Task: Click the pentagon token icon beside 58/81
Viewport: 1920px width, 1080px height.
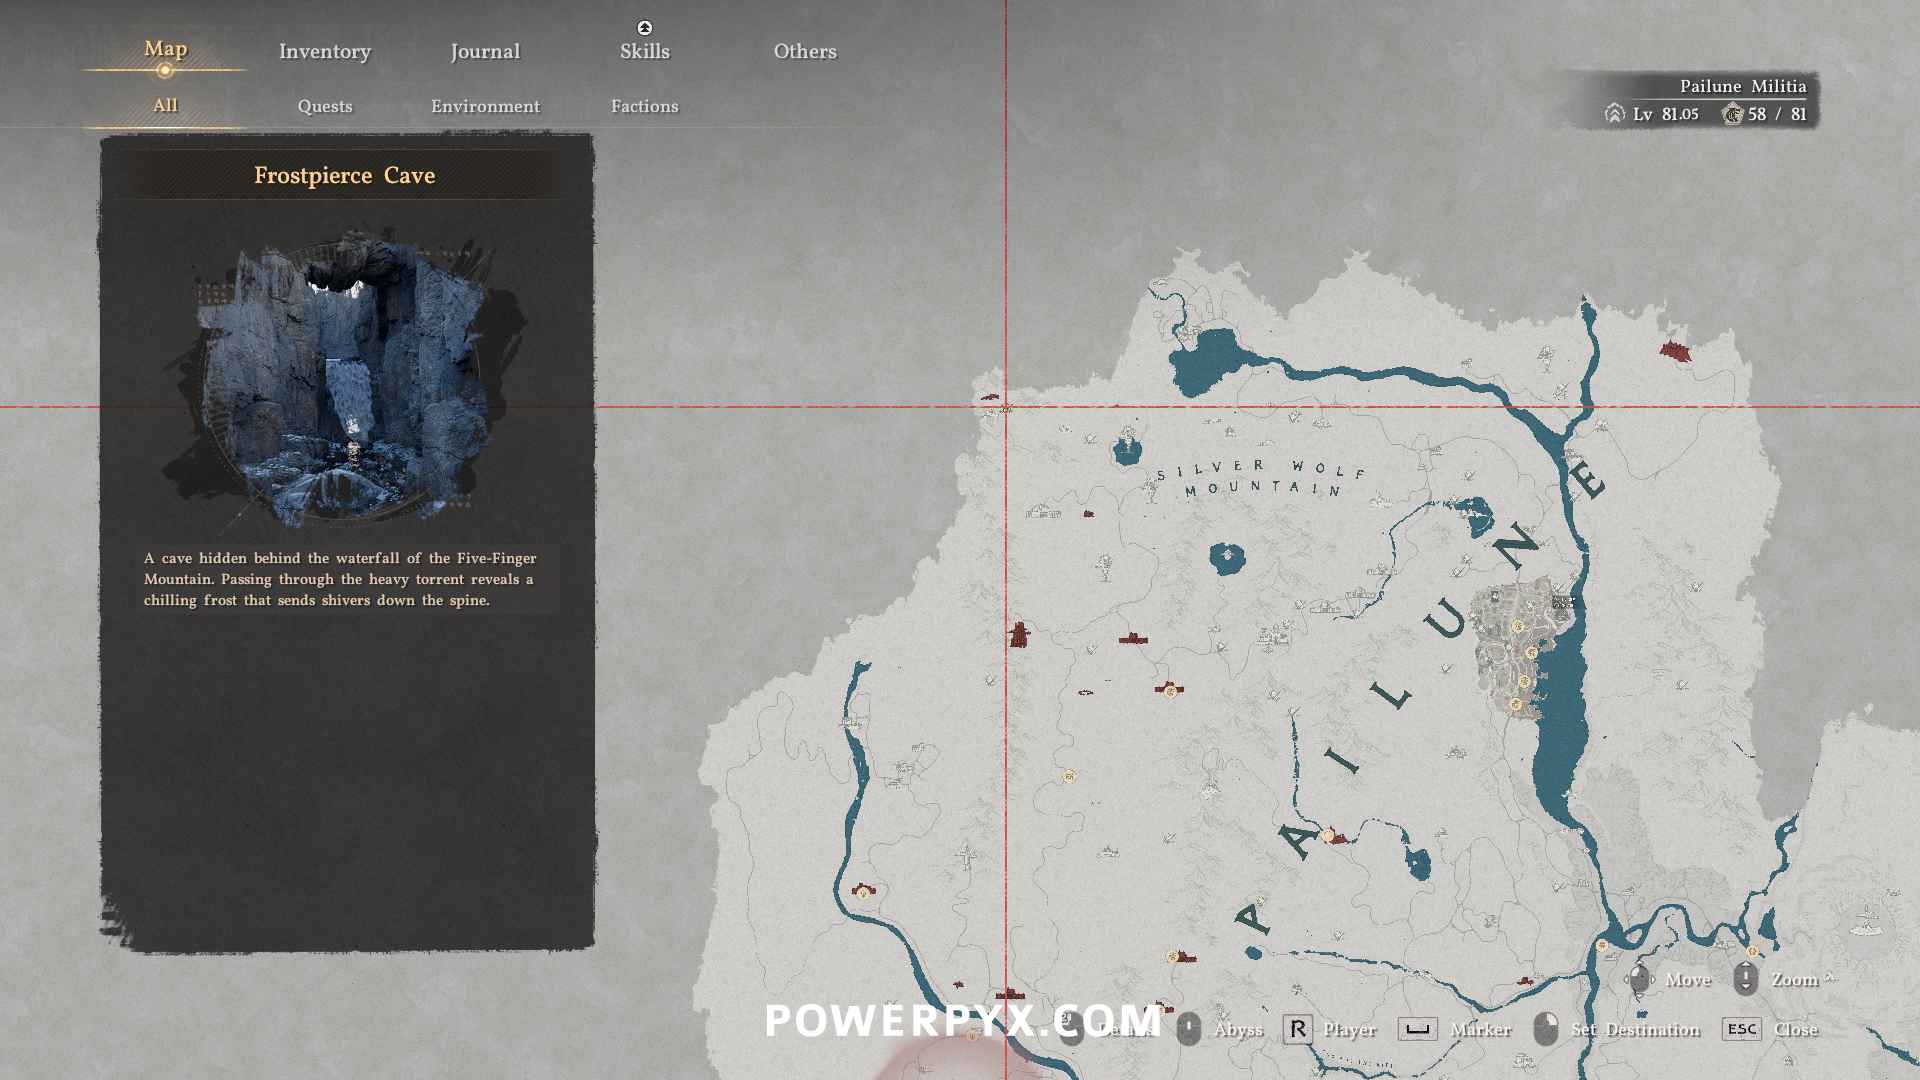Action: [x=1732, y=114]
